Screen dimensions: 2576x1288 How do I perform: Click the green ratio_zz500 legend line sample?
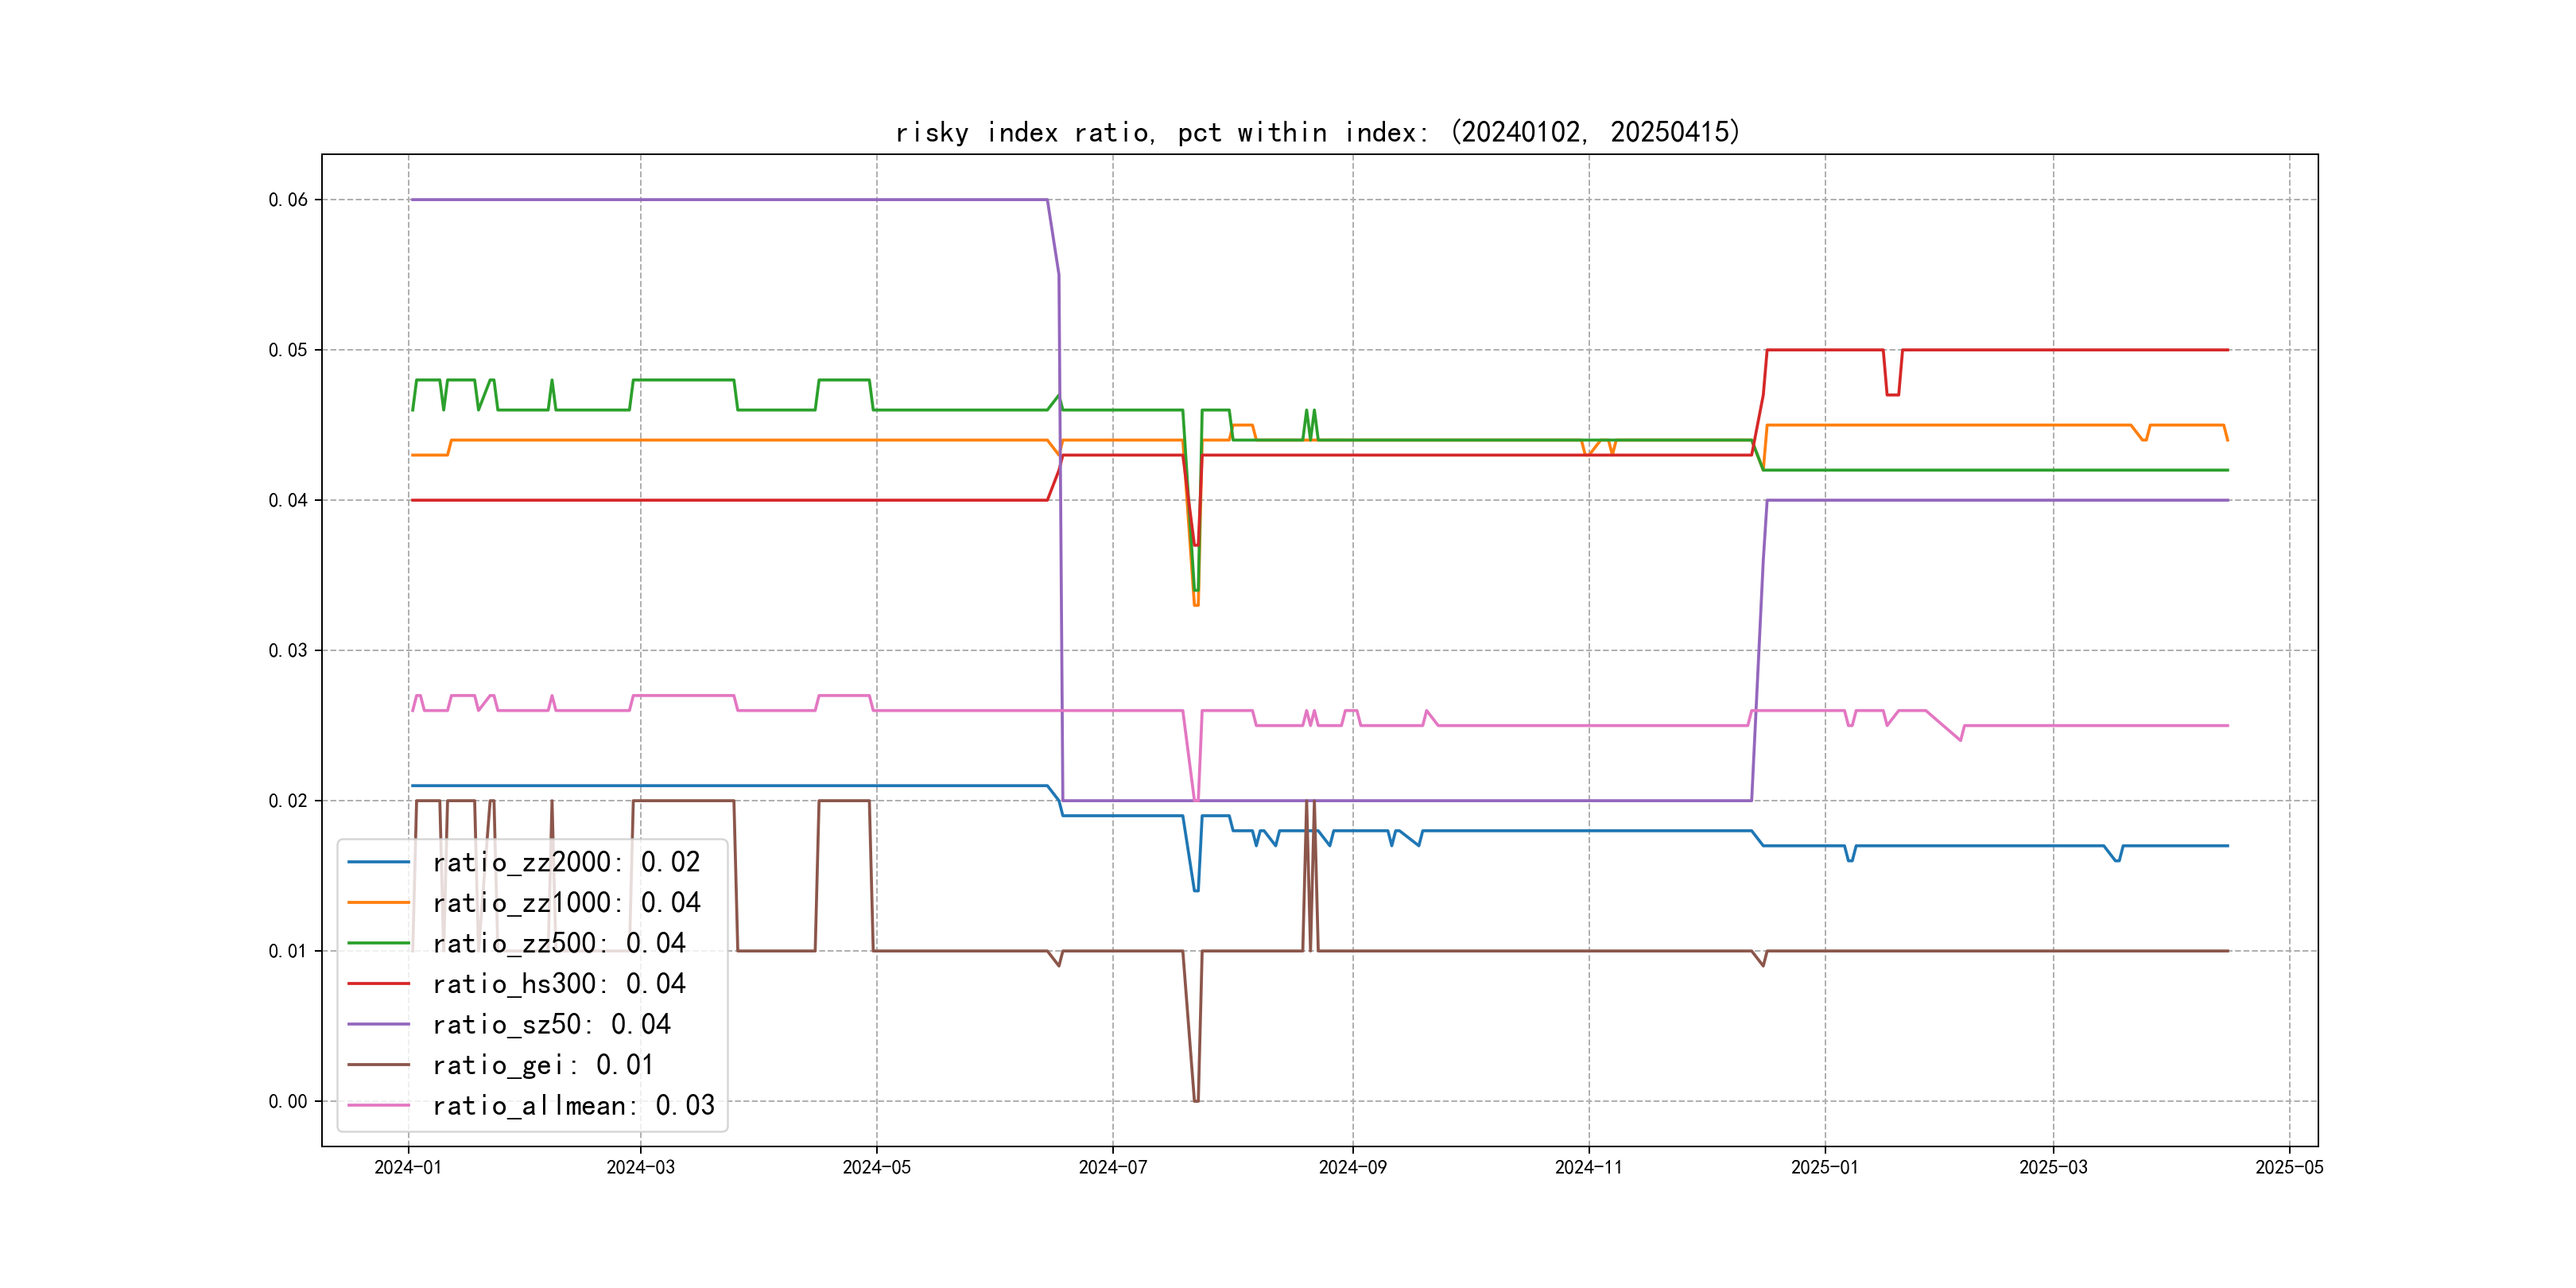[378, 943]
